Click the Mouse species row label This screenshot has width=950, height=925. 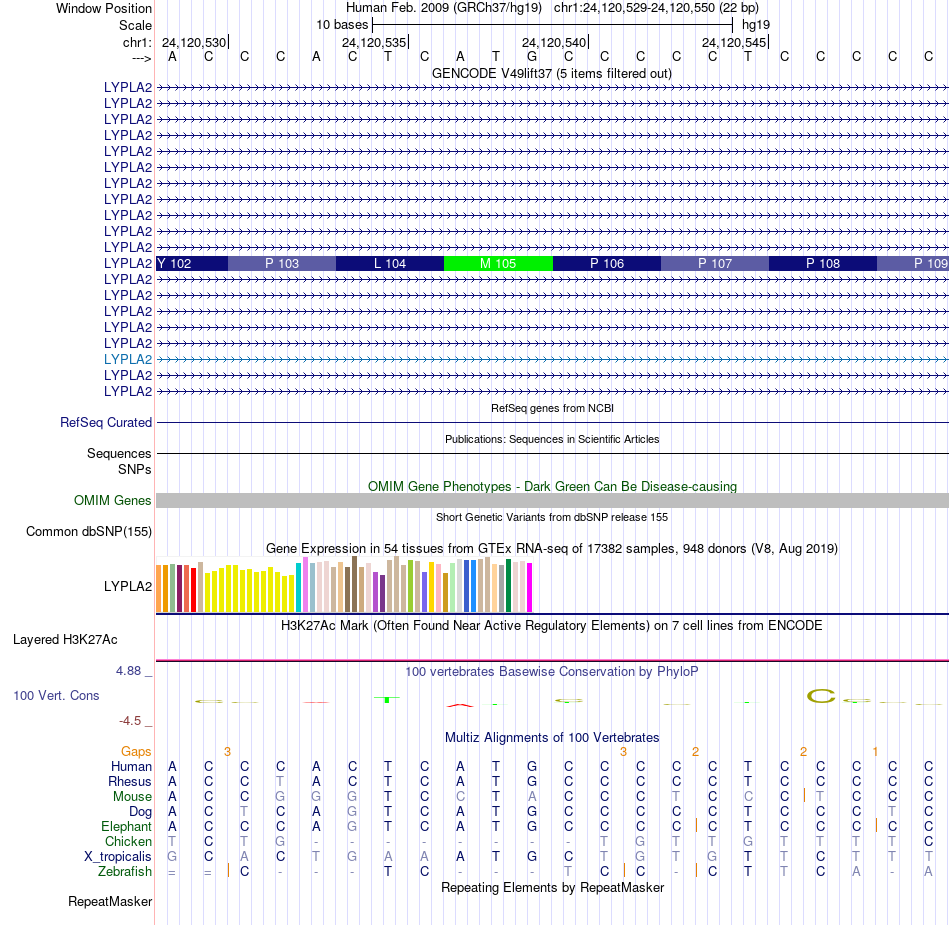(132, 797)
